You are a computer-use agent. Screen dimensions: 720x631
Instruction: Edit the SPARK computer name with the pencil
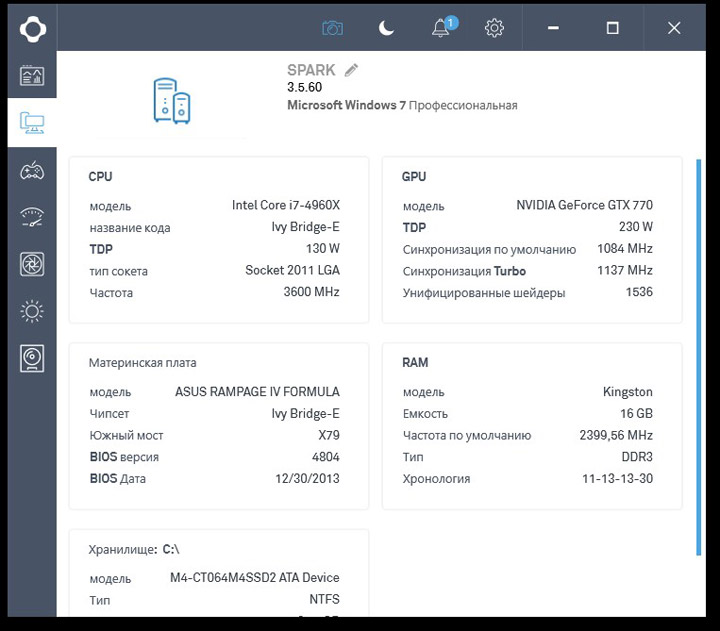click(x=351, y=70)
